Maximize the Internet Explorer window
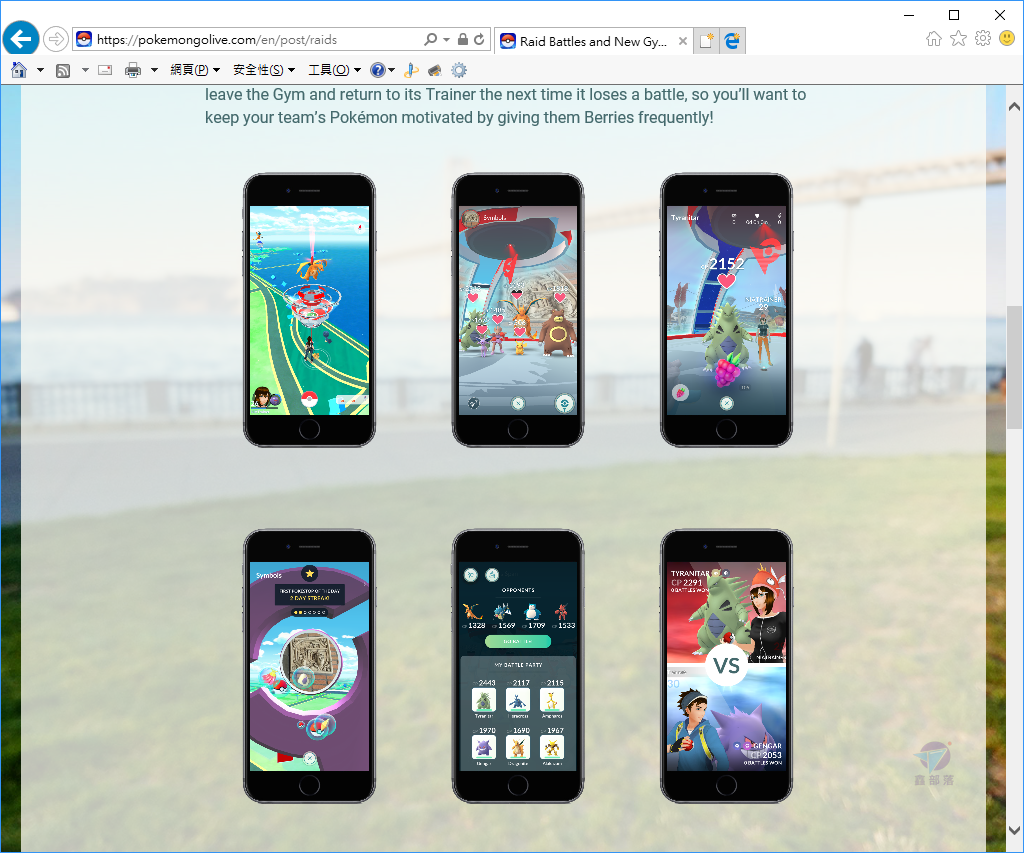Viewport: 1024px width, 853px height. tap(953, 15)
